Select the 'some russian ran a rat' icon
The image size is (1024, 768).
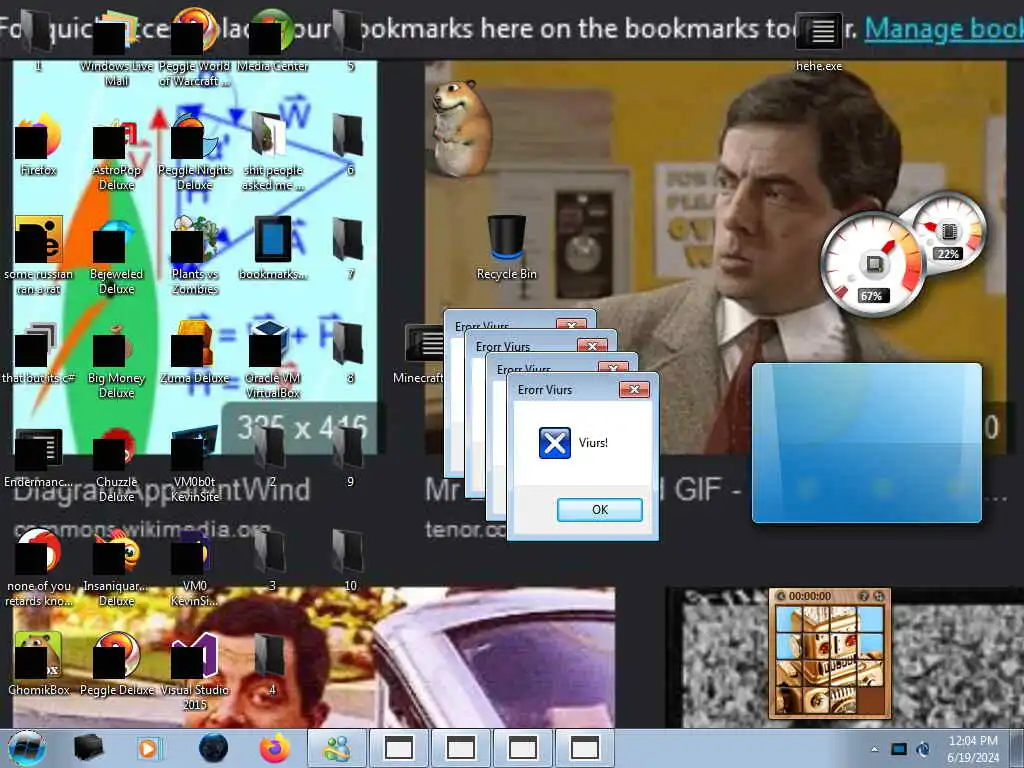click(x=38, y=257)
